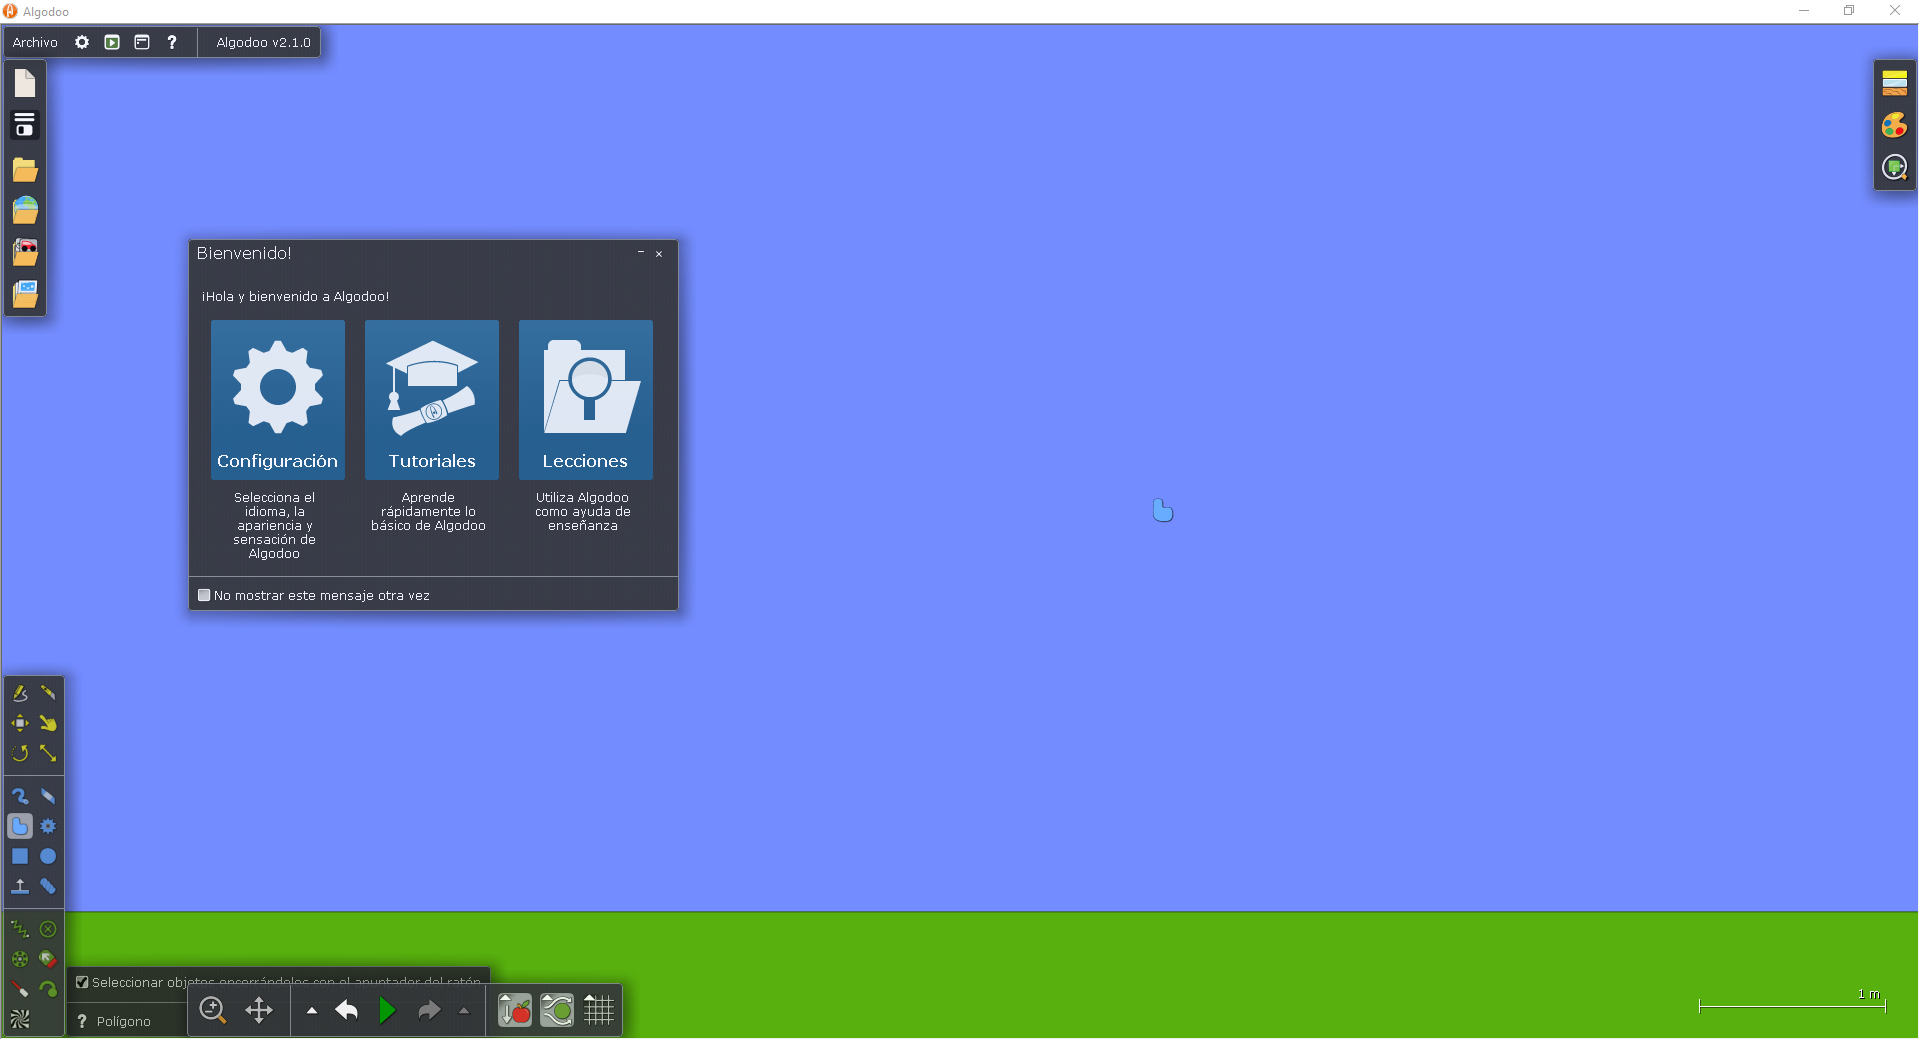Check 'No mostrar este mensaje otra vez'
The image size is (1919, 1040).
(x=204, y=595)
